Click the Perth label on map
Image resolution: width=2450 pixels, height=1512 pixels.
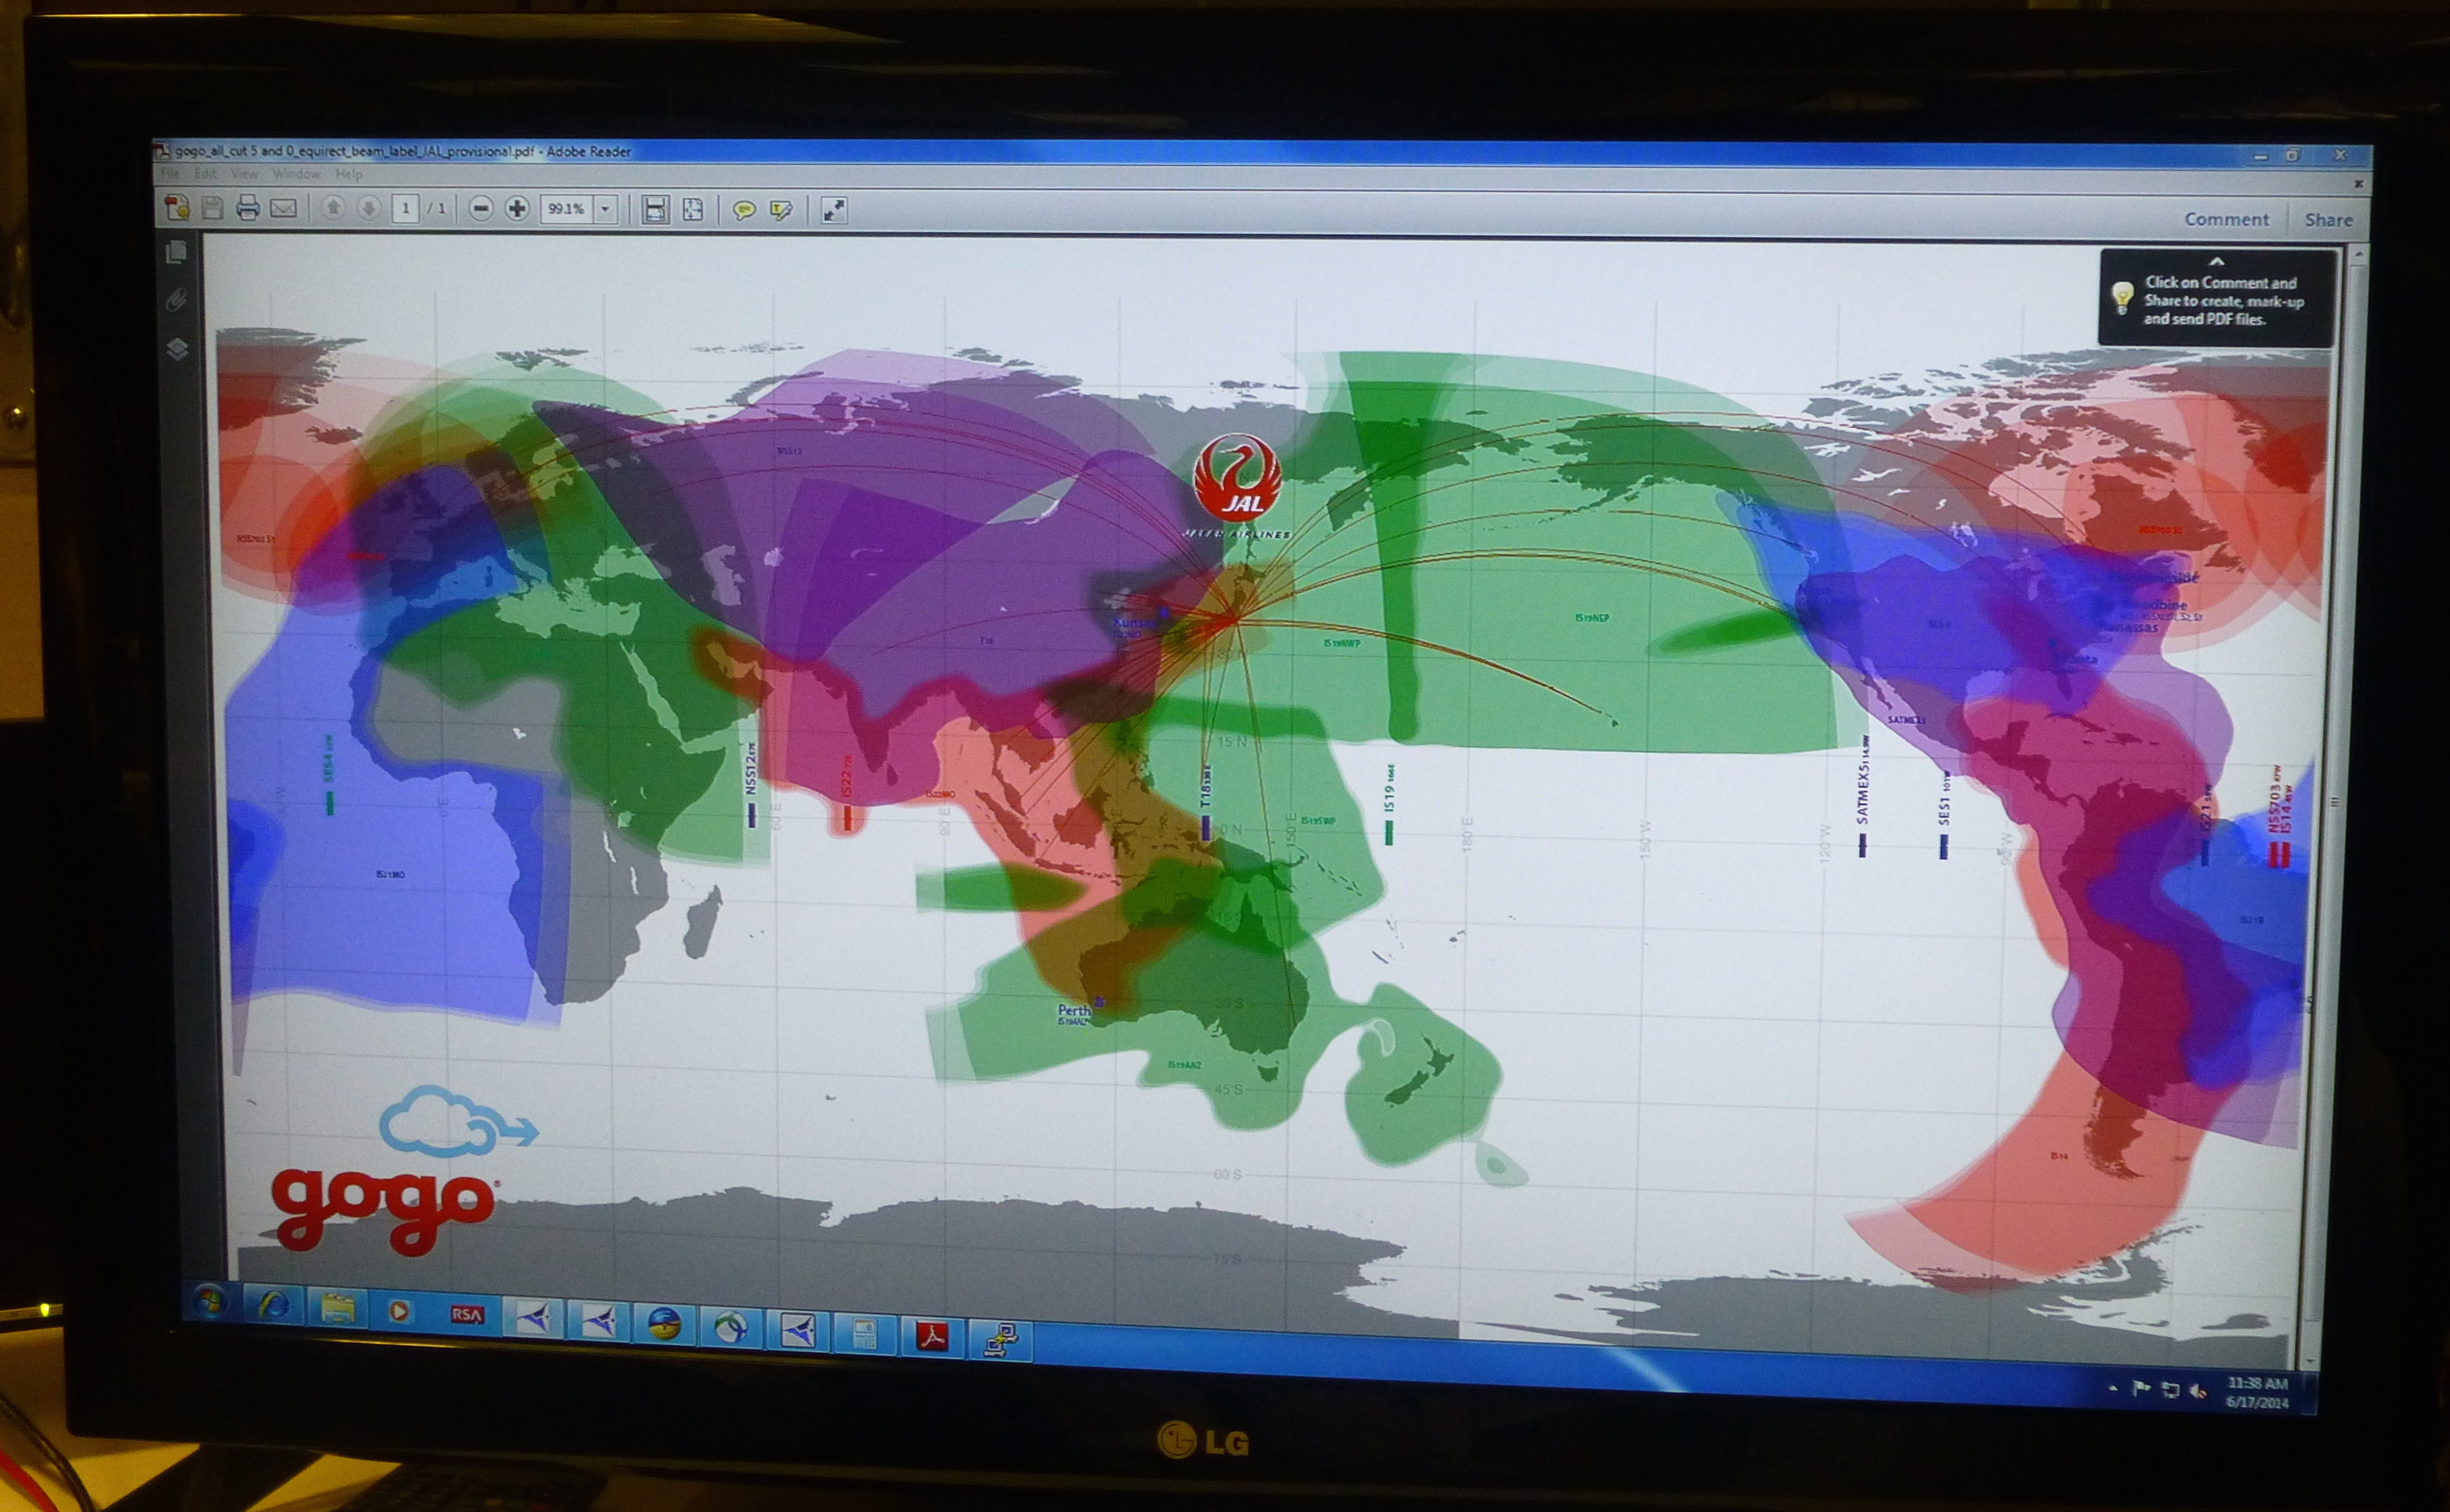click(x=1074, y=1010)
